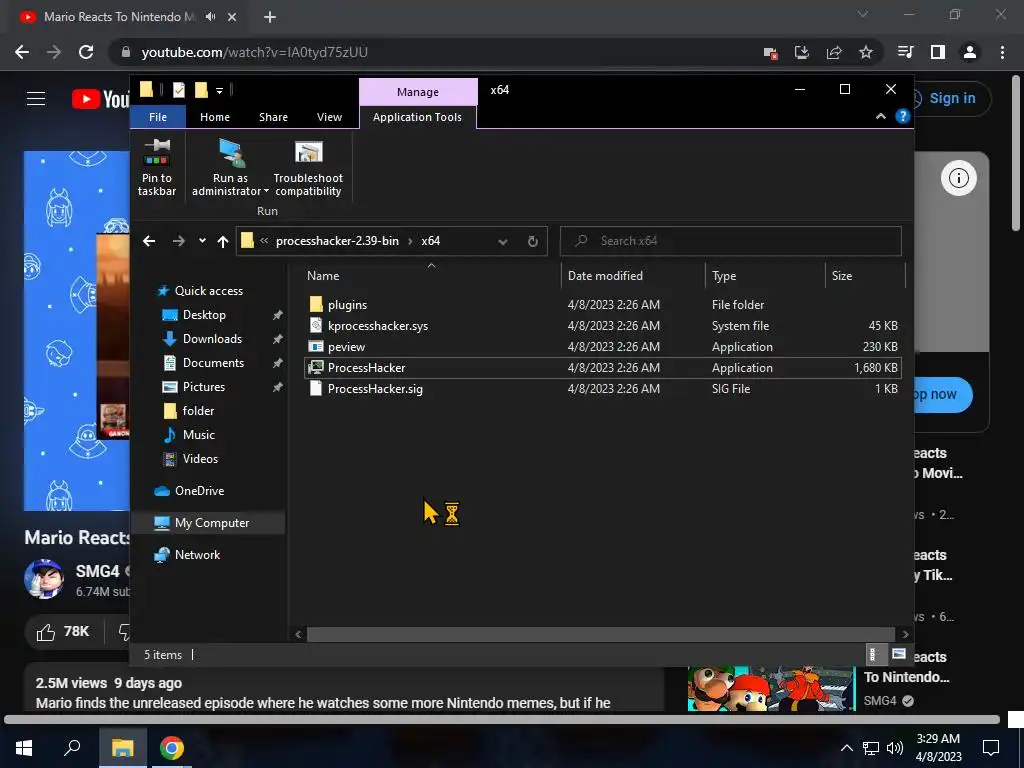Open recent locations dropdown
Image resolution: width=1024 pixels, height=768 pixels.
click(202, 241)
